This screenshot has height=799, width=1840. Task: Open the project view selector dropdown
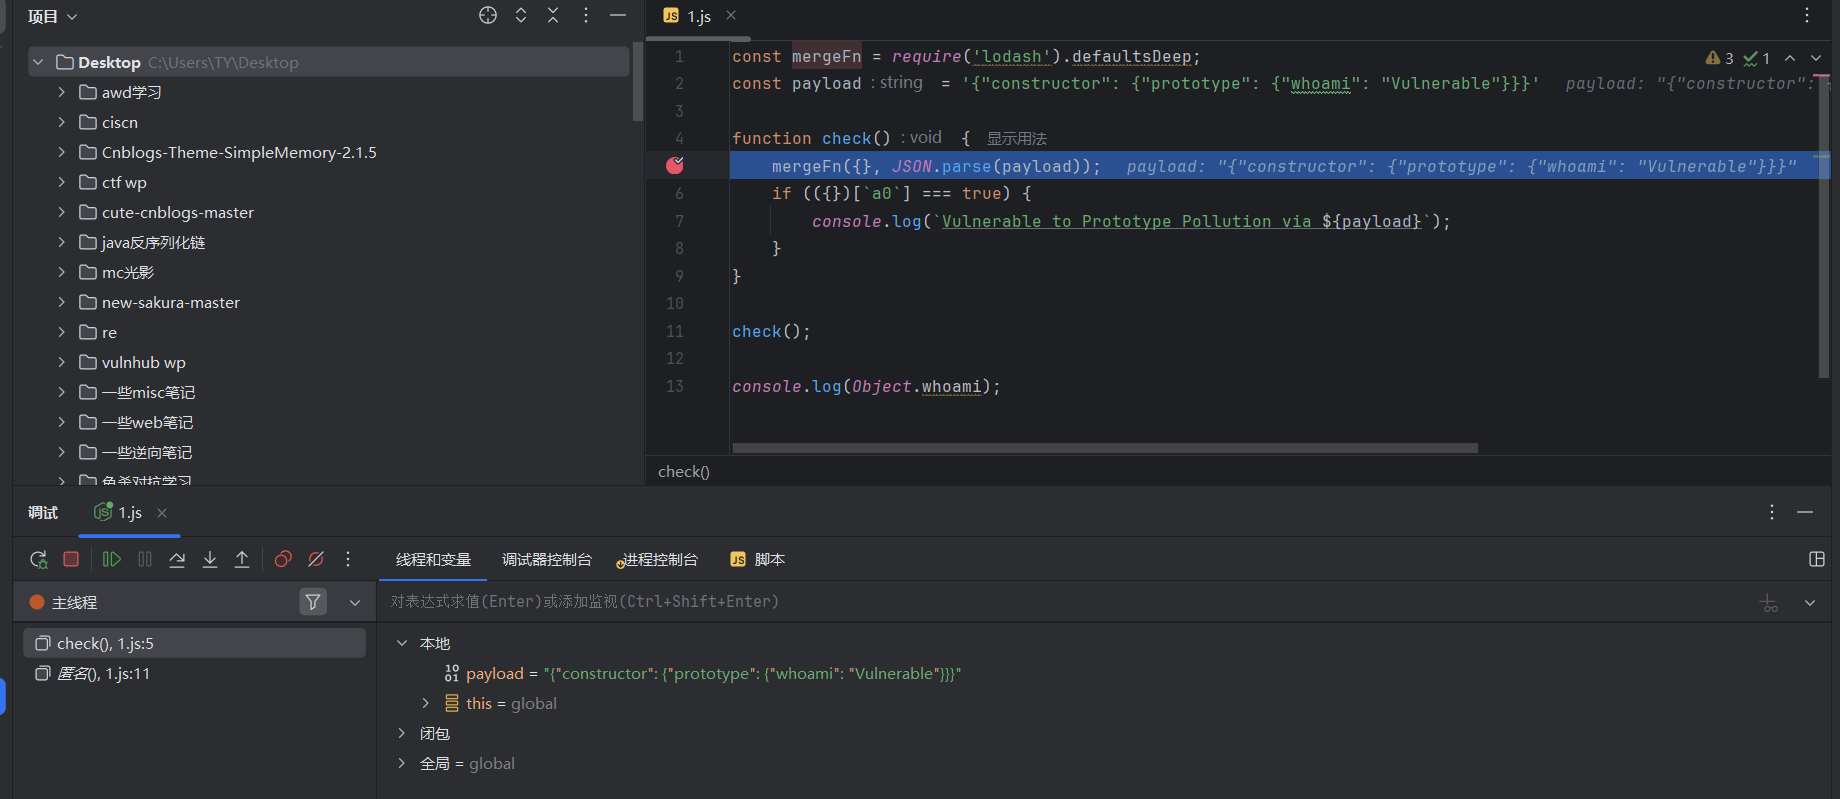(x=52, y=16)
